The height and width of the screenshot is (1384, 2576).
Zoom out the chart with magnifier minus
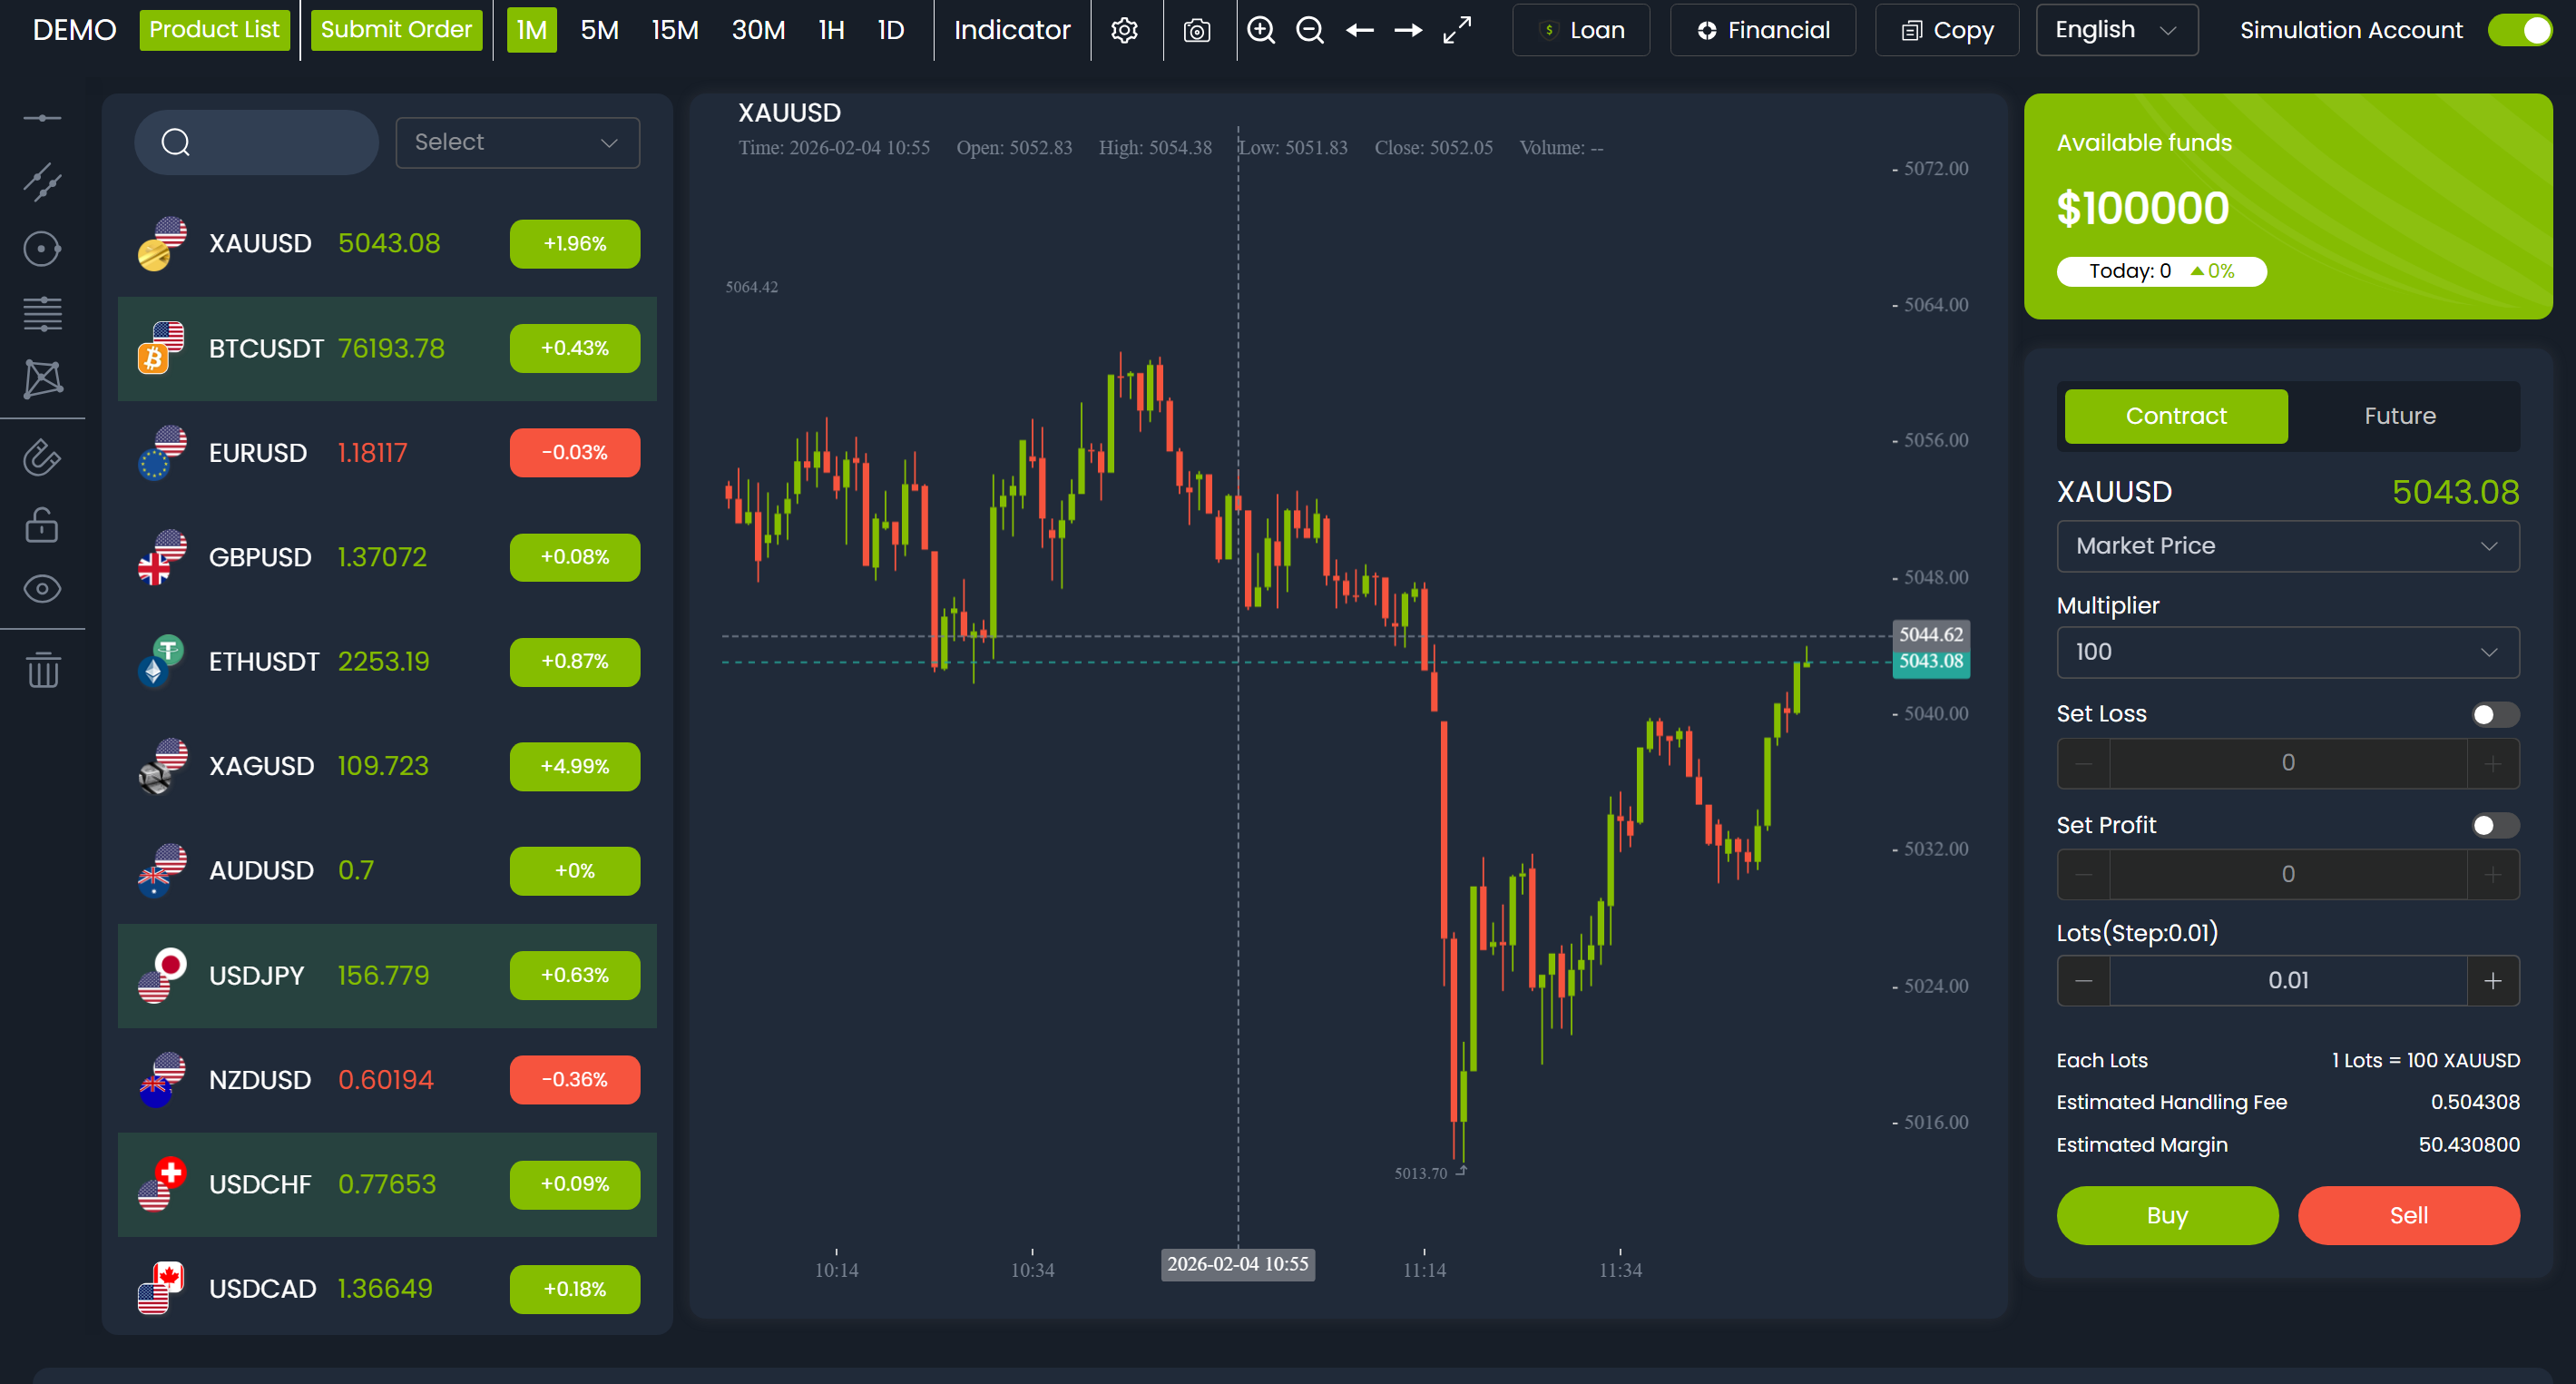point(1310,30)
